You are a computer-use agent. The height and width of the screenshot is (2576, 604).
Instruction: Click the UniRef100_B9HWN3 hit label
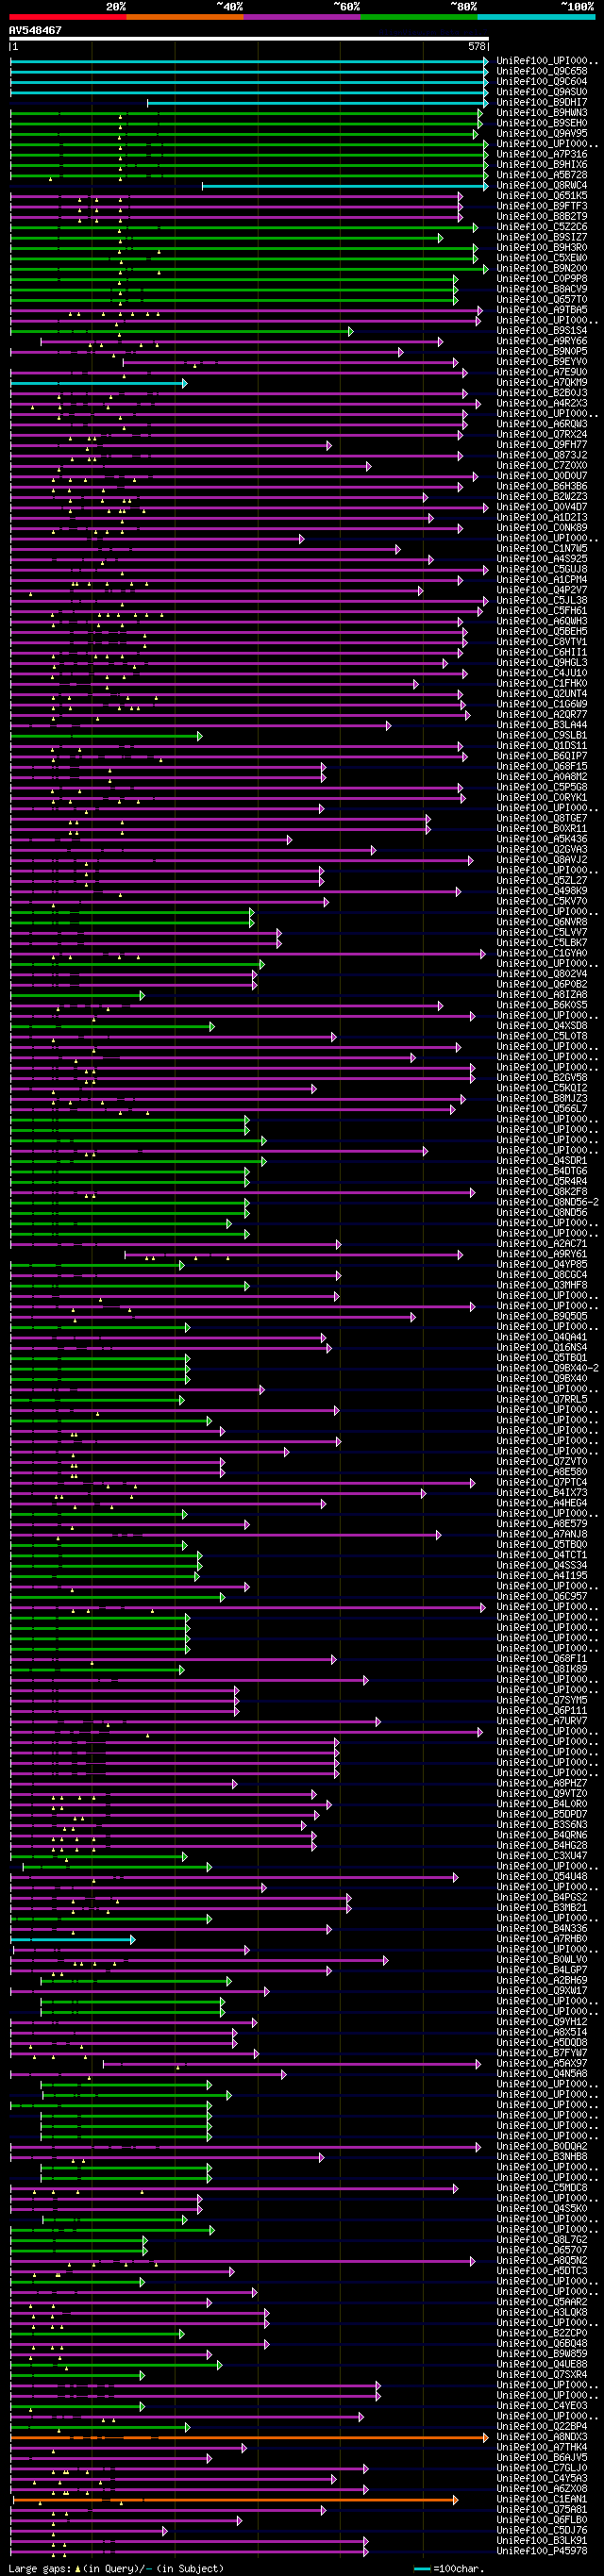[542, 113]
